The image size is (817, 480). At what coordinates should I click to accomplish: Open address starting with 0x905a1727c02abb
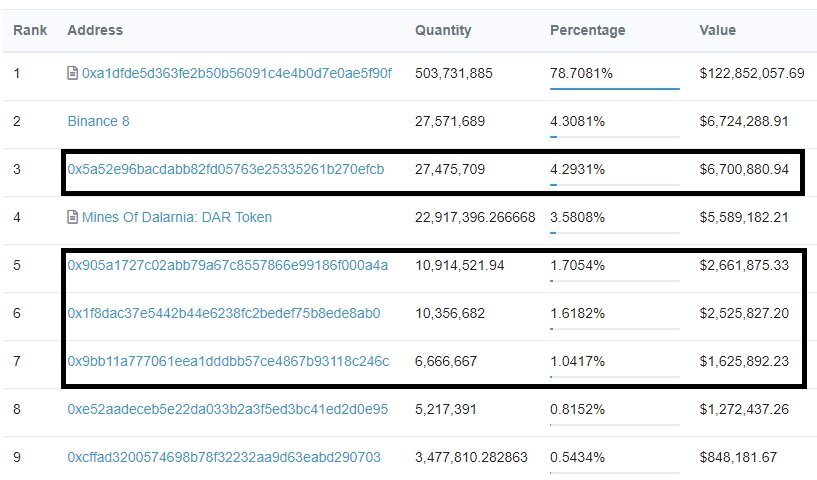227,265
